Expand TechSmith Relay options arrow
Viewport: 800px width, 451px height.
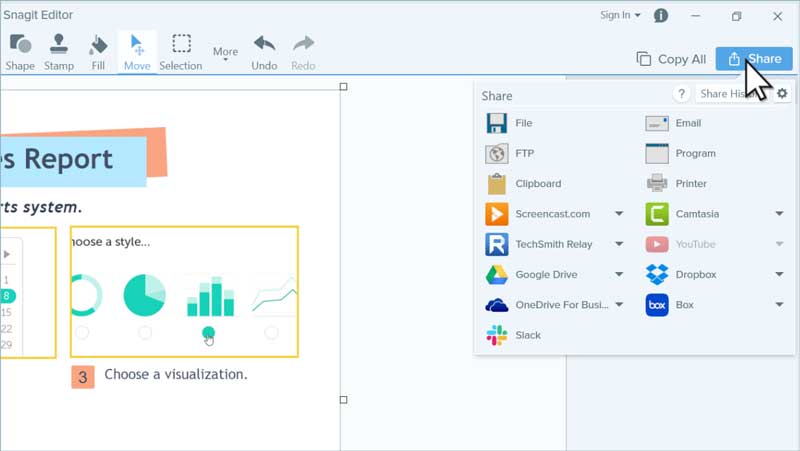(x=619, y=244)
